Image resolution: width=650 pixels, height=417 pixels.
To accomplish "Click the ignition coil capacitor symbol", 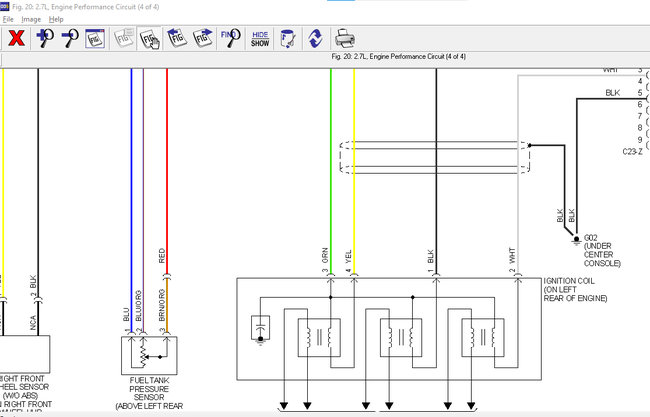I will [x=260, y=329].
